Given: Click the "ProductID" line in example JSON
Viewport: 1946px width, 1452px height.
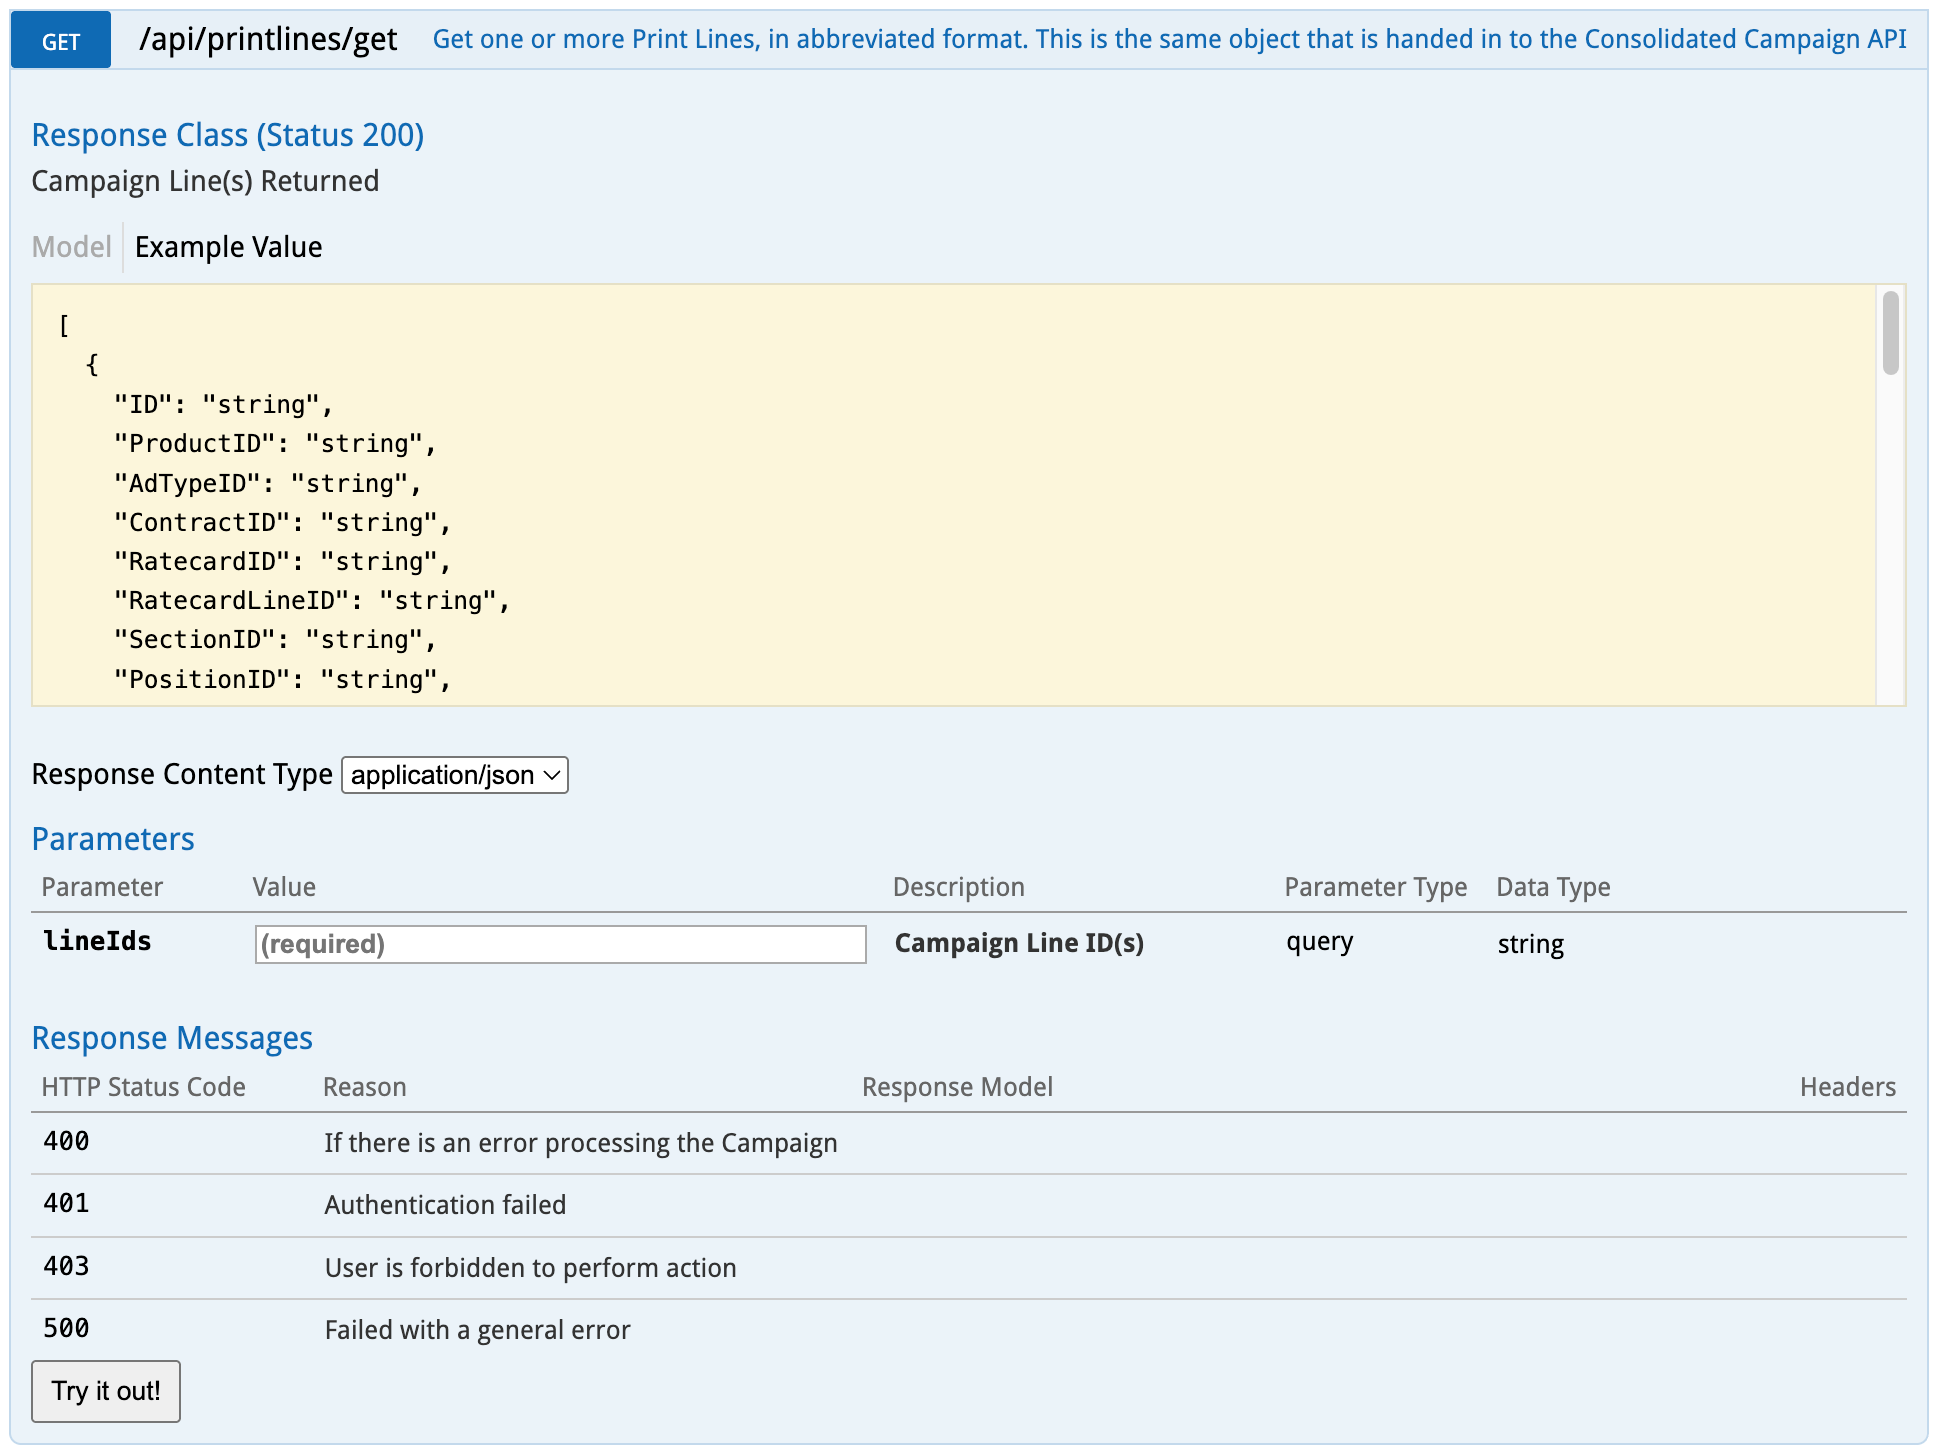Looking at the screenshot, I should tap(275, 444).
